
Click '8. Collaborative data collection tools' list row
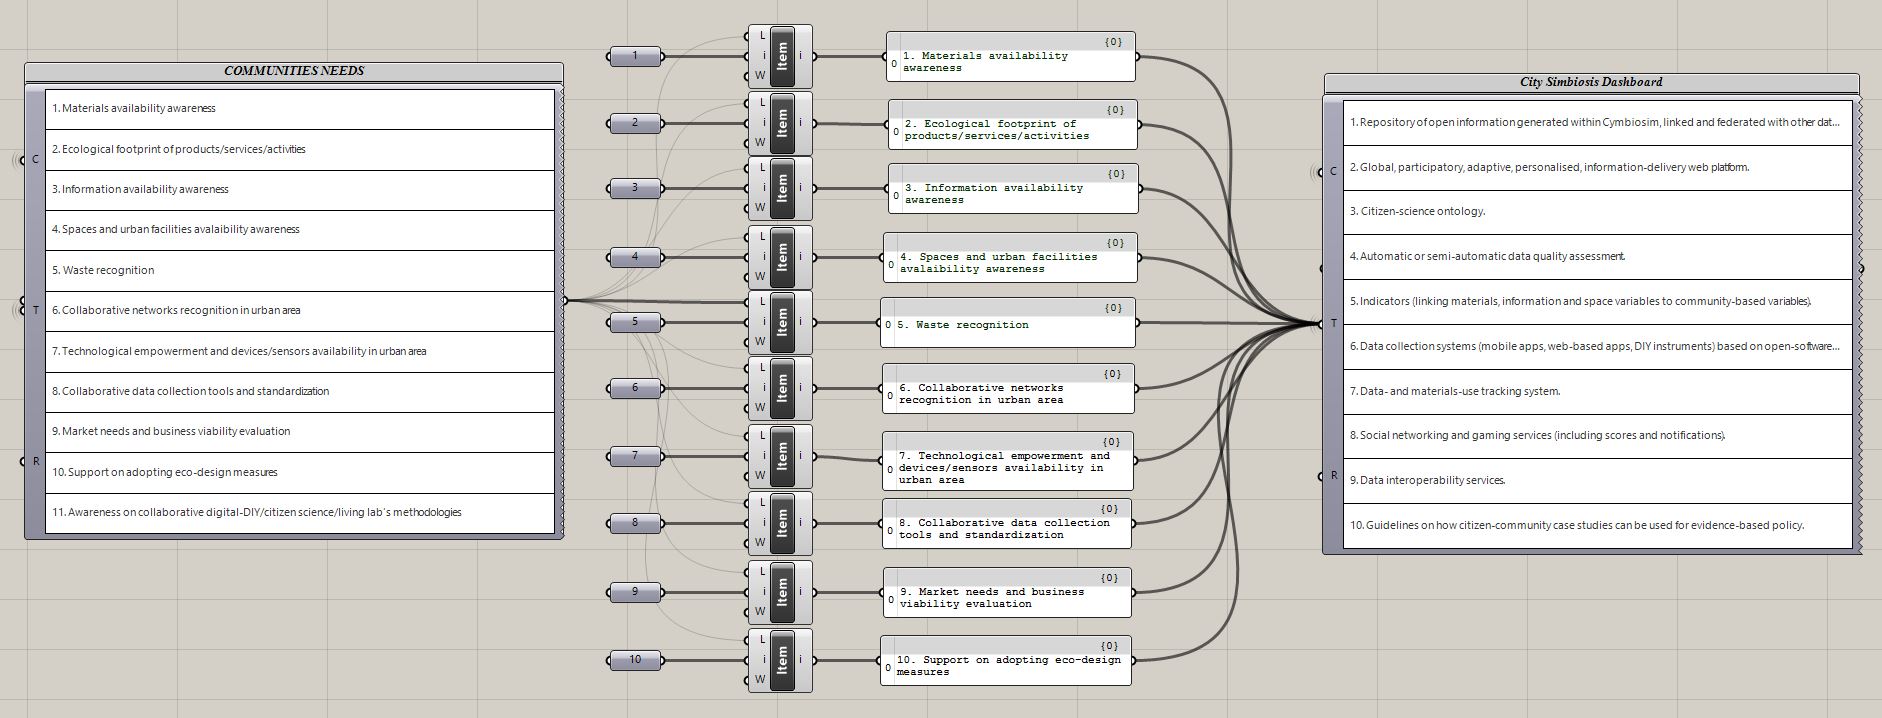(300, 392)
